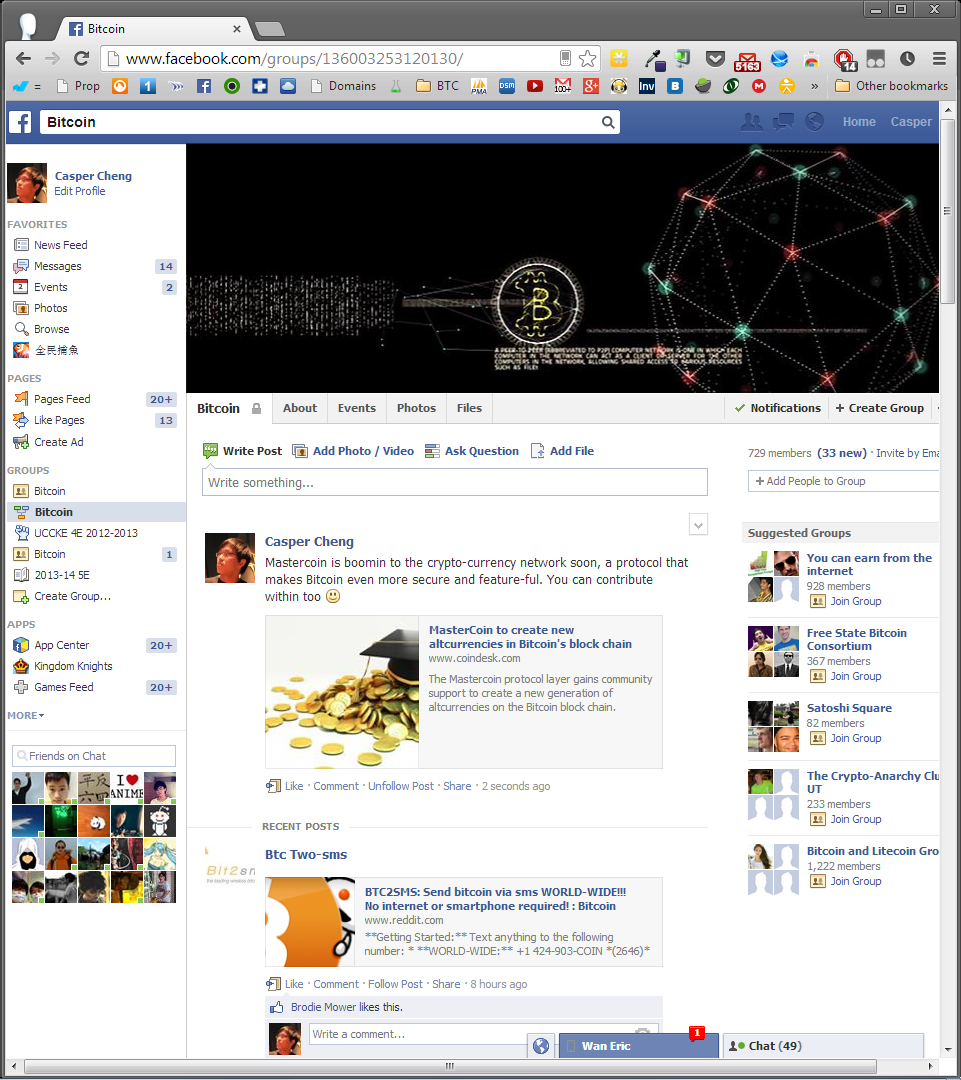Click the search magnifier in the Facebook search box

[x=608, y=122]
